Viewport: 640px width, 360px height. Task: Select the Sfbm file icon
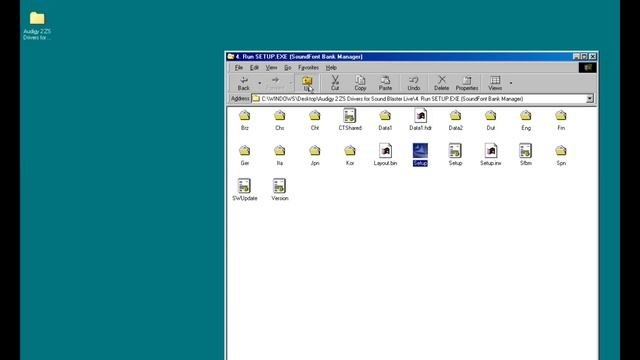525,151
